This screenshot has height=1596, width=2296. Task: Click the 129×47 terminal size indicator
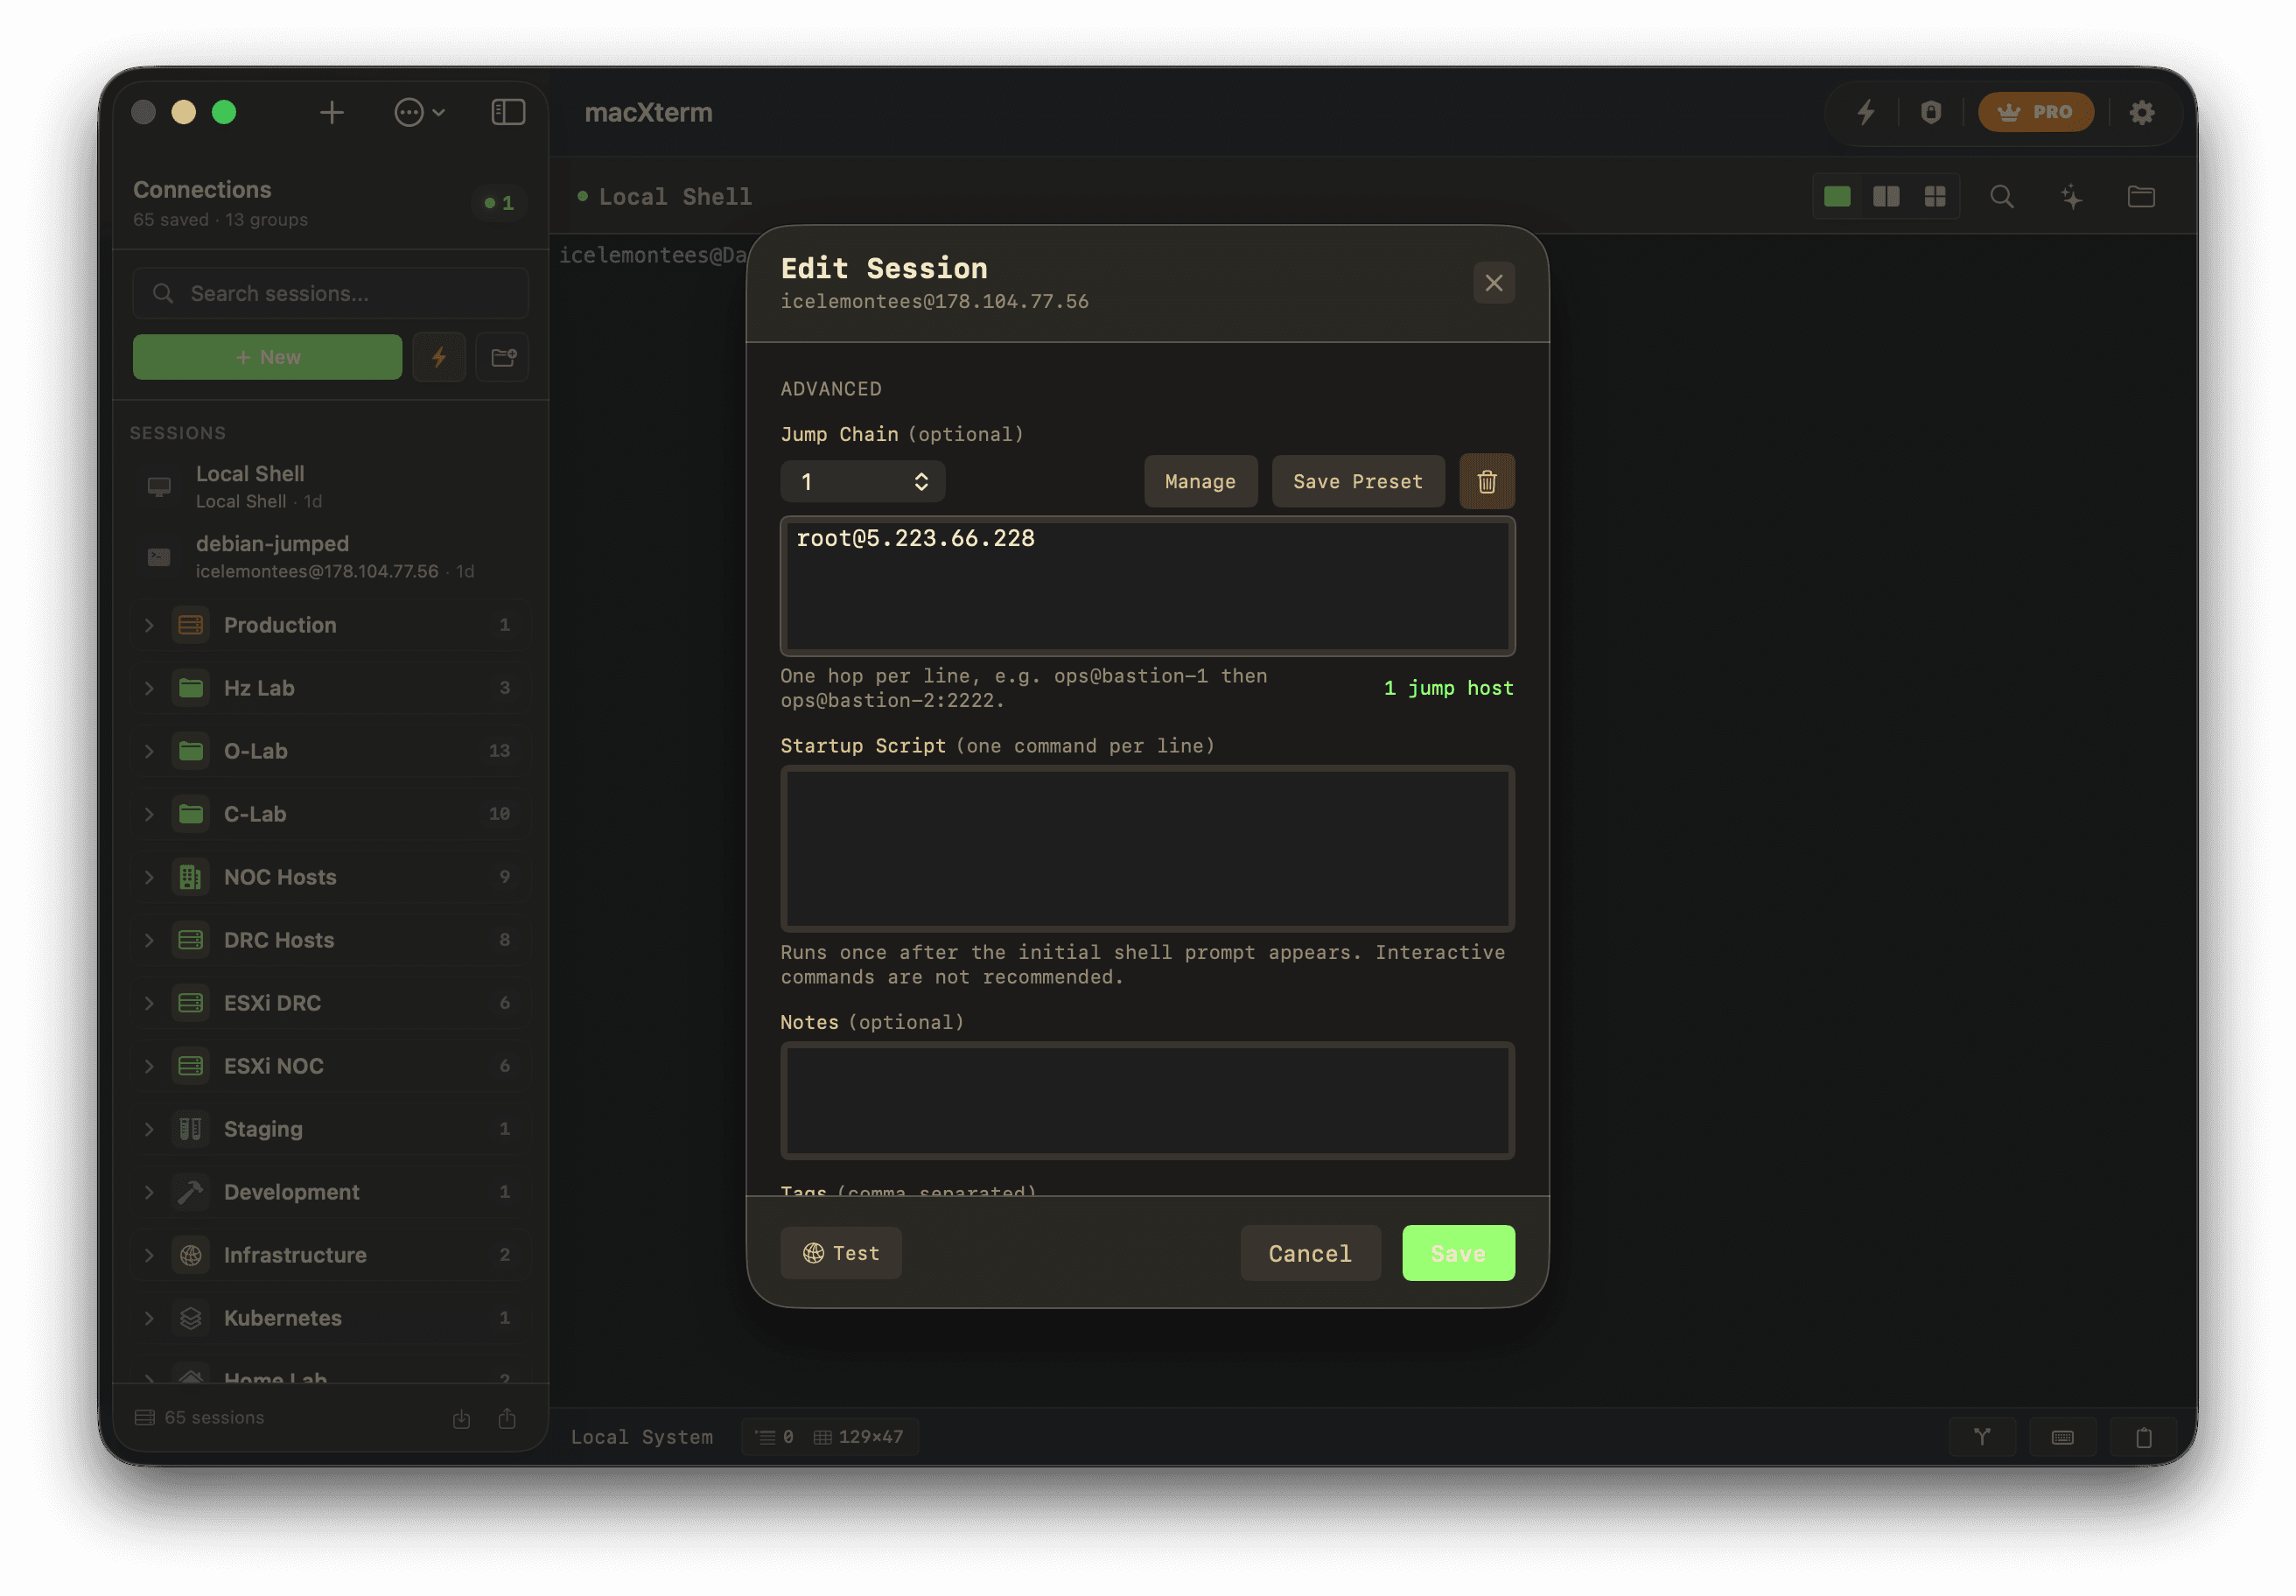point(858,1437)
